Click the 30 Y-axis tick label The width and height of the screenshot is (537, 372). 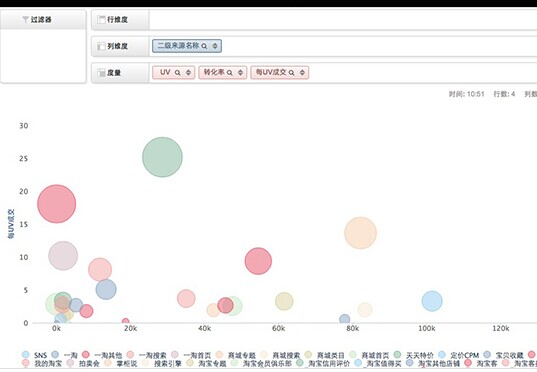pyautogui.click(x=24, y=126)
